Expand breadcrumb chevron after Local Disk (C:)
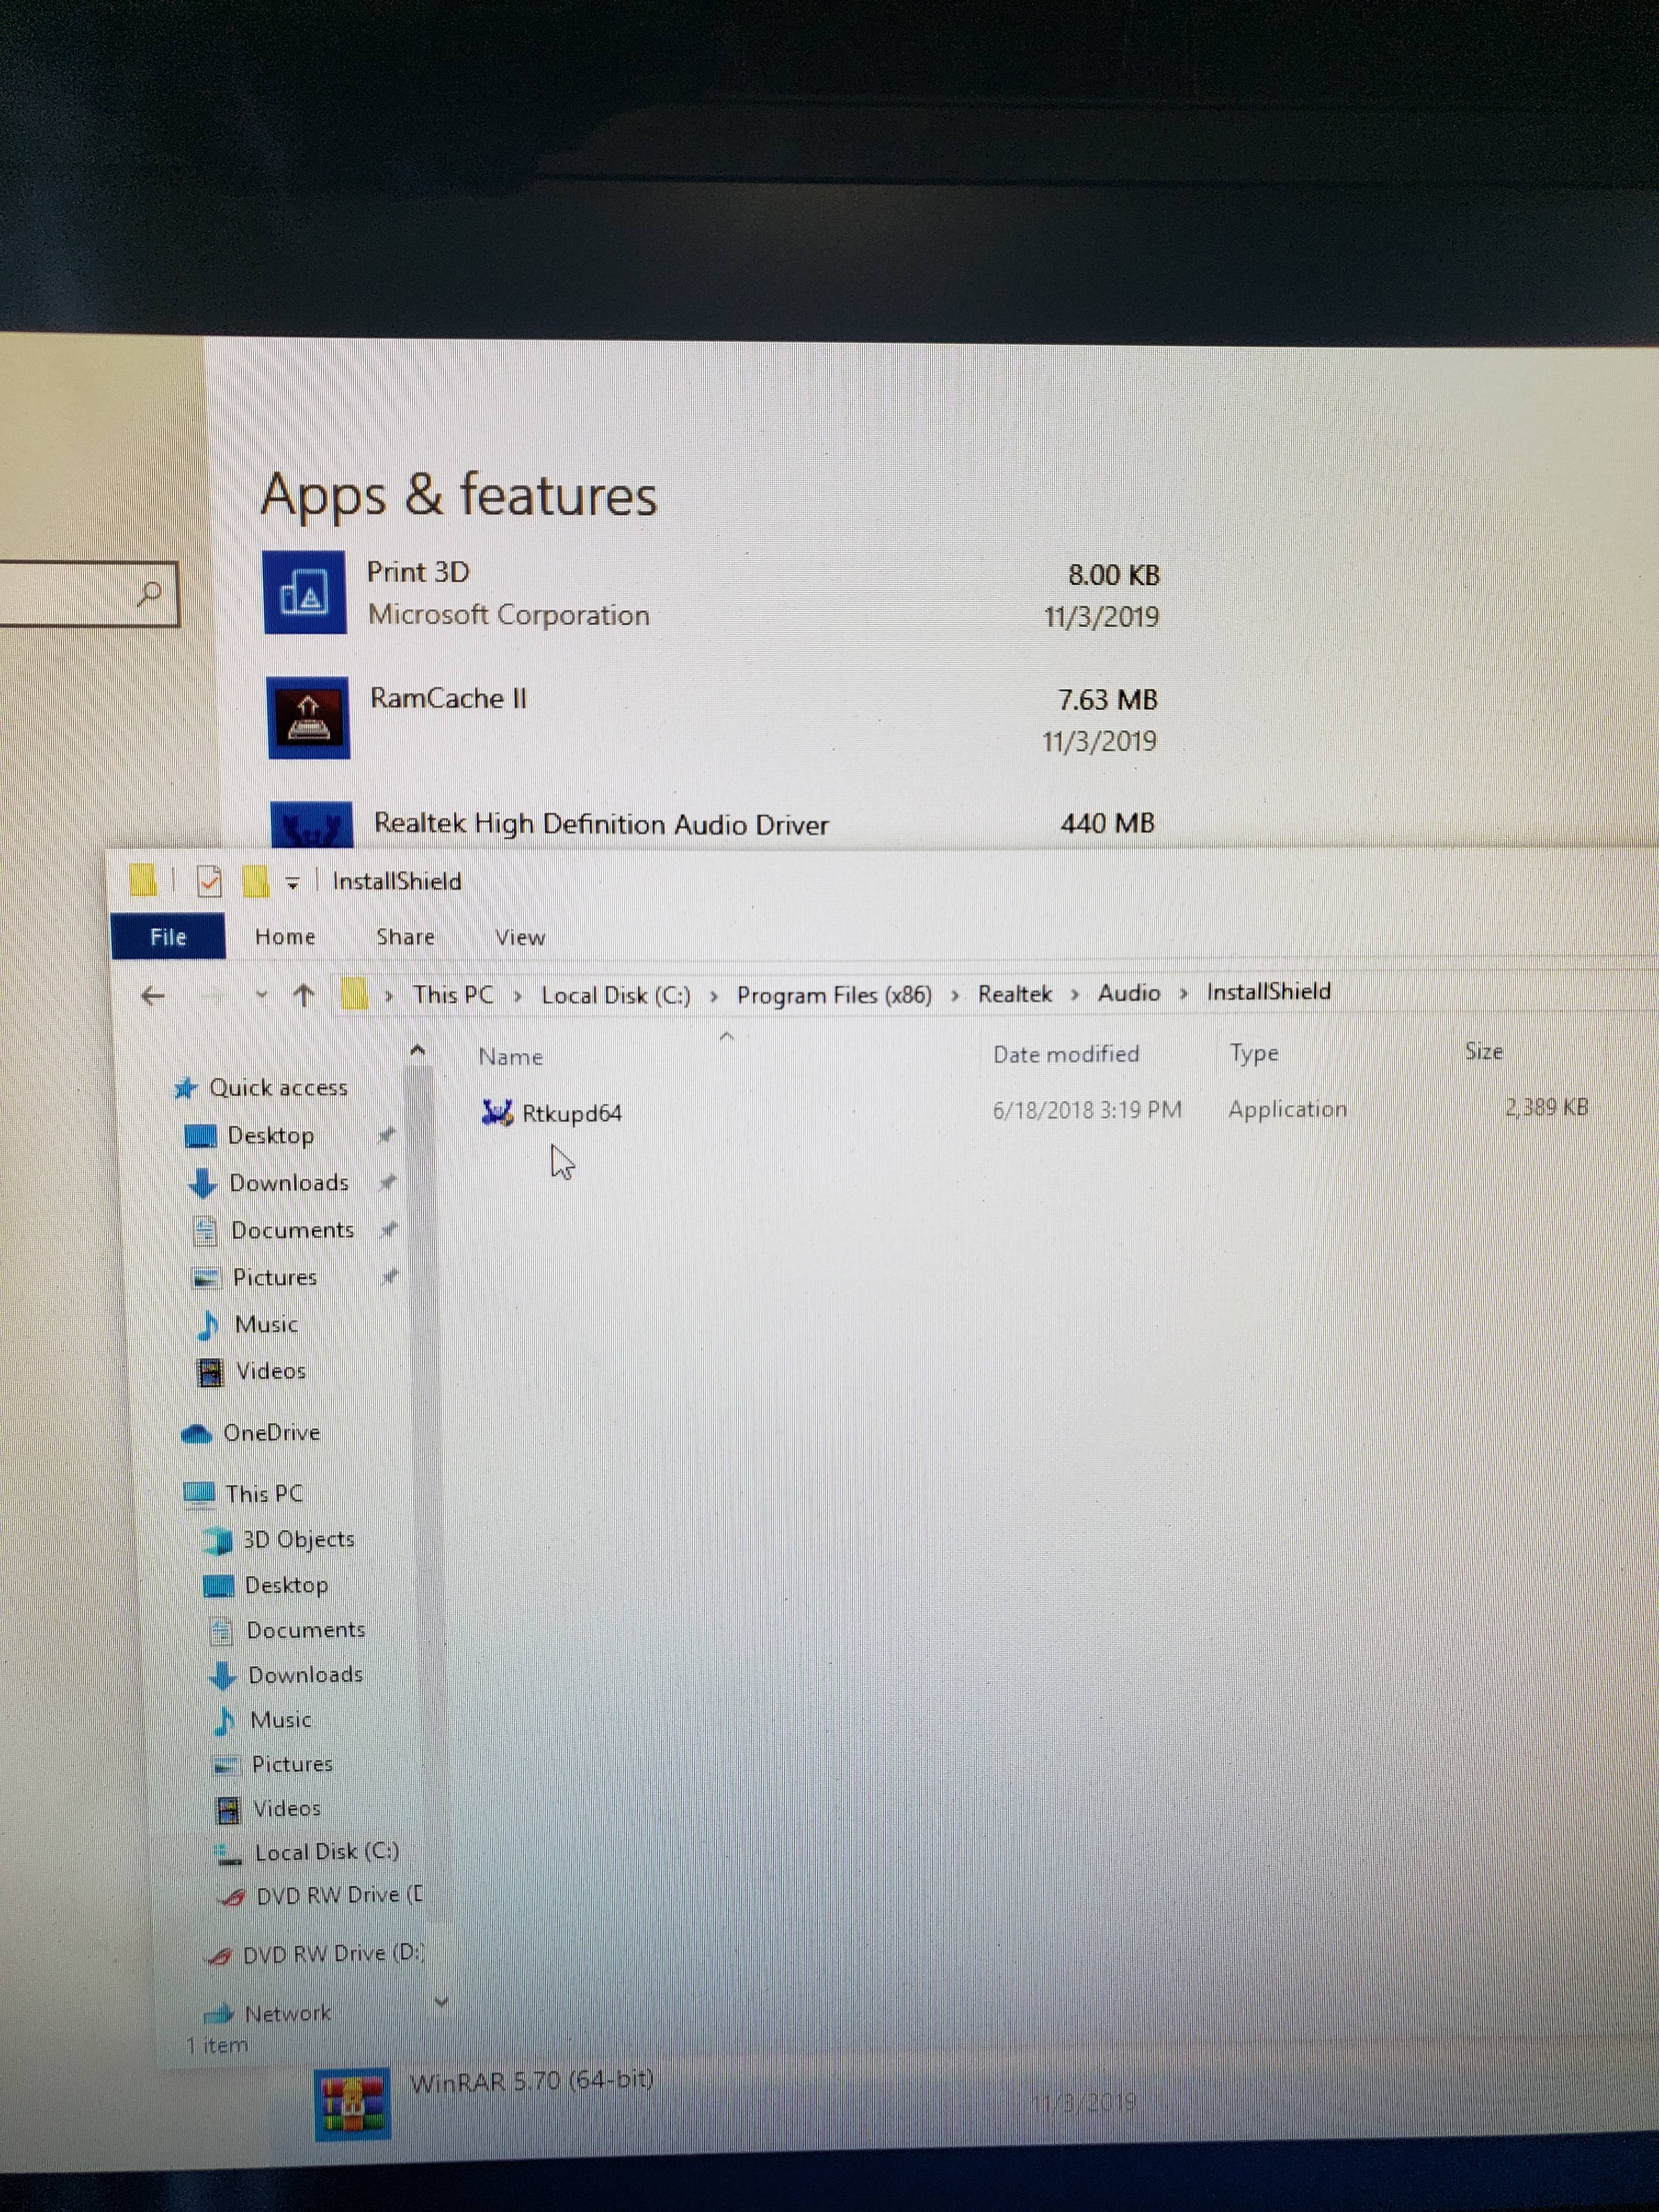 [x=714, y=996]
